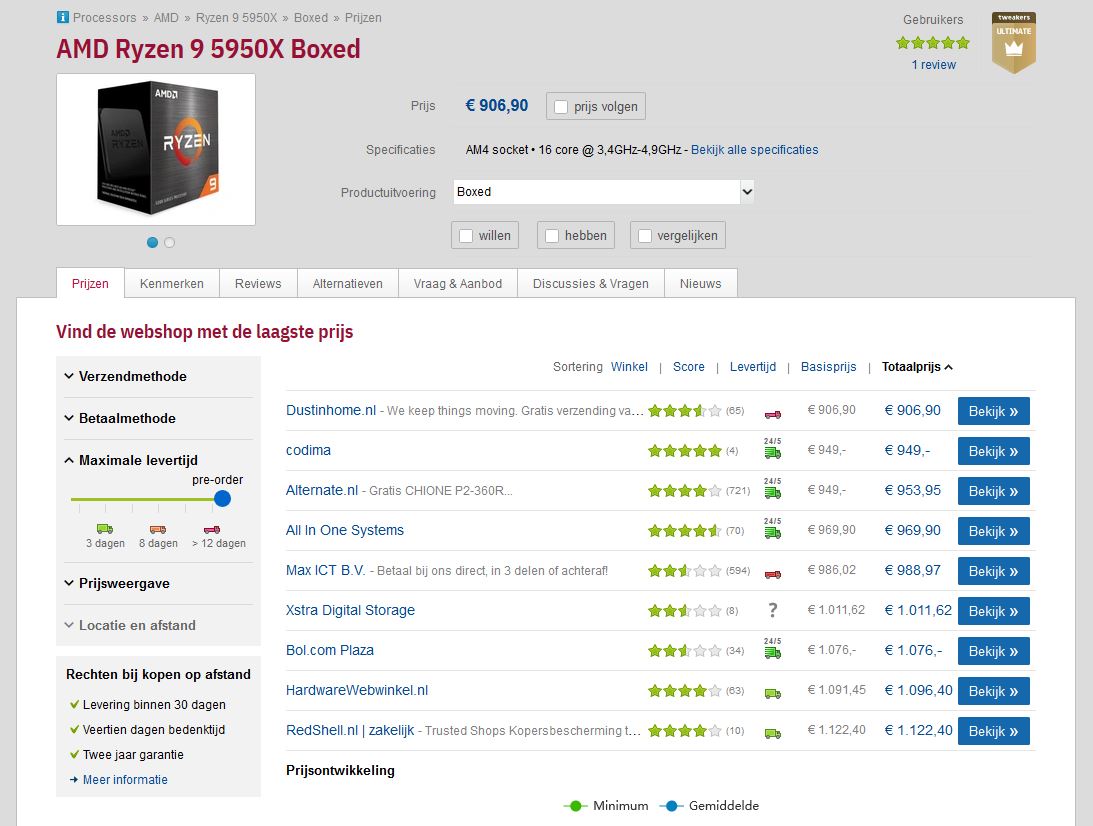Click Xstra Digital Storage question mark icon
The width and height of the screenshot is (1093, 826).
point(772,610)
